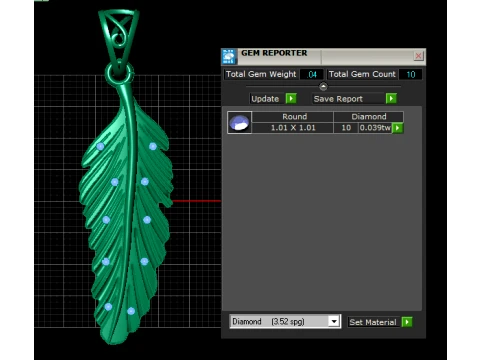Viewport: 480px width, 360px height.
Task: Click the green arrow next to Set Material
Action: tap(407, 322)
